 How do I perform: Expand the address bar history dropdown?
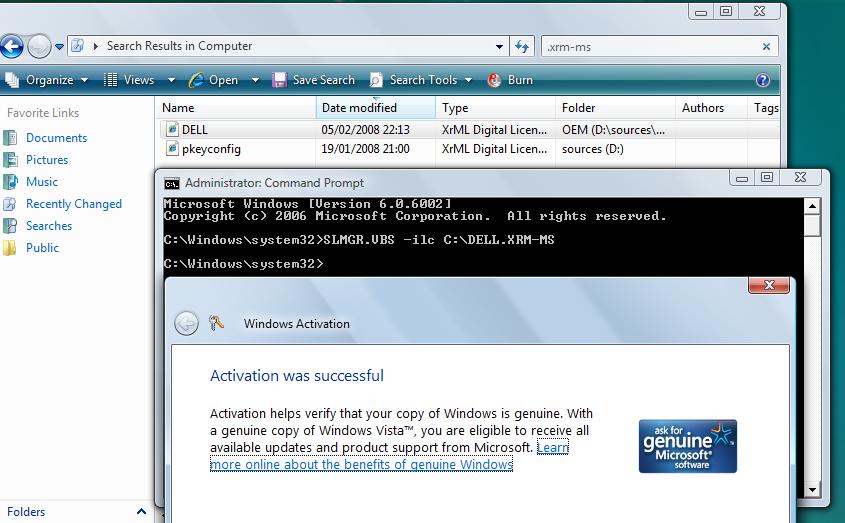coord(499,47)
